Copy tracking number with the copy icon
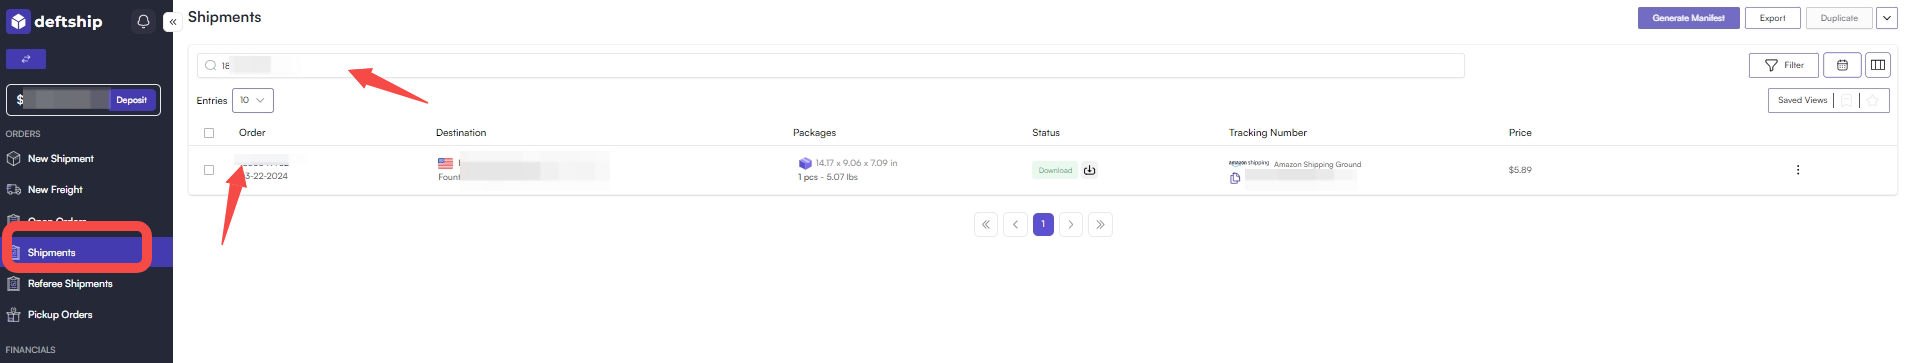This screenshot has width=1907, height=363. (x=1235, y=178)
